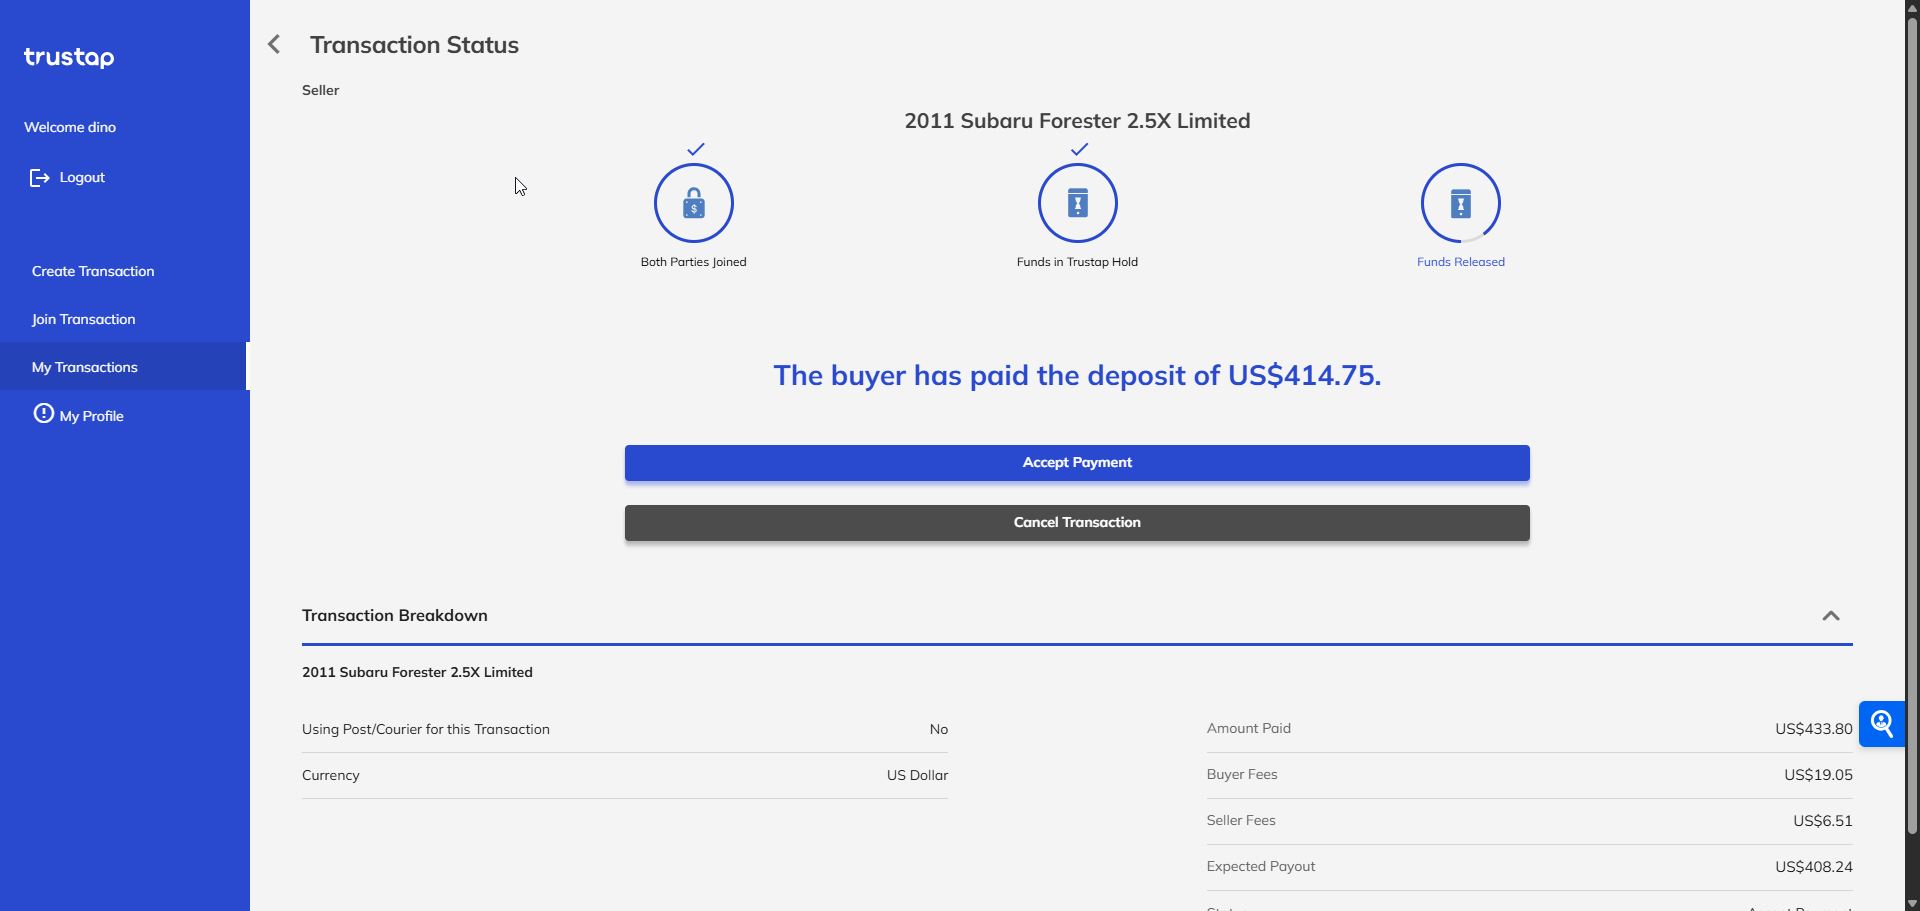1920x911 pixels.
Task: Click the scrollbar down arrow
Action: coord(1911,903)
